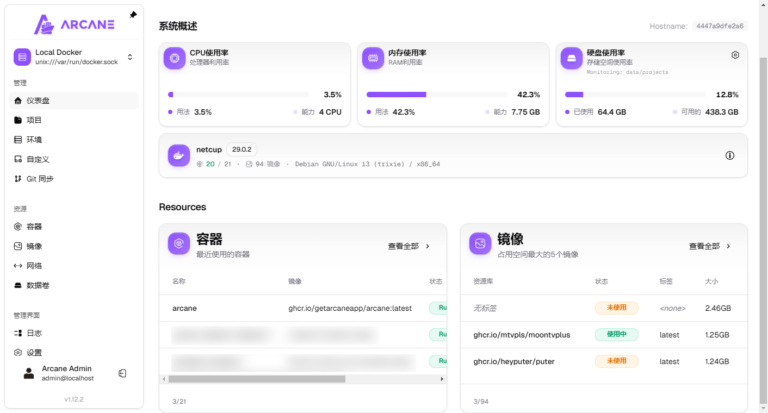Viewport: 768px width, 413px height.
Task: Click 未使用 badge in heyputer/puter row
Action: (x=617, y=361)
